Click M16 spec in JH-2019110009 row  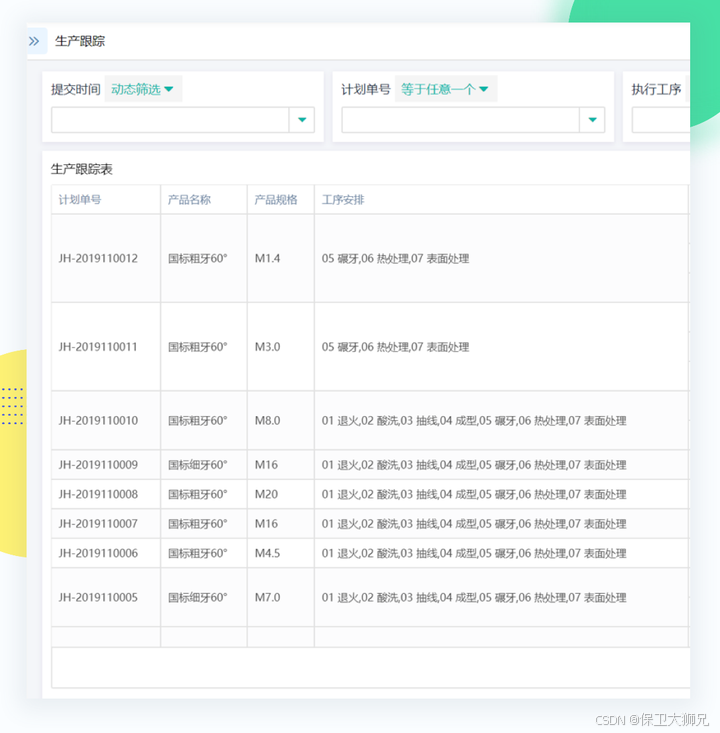tap(266, 465)
